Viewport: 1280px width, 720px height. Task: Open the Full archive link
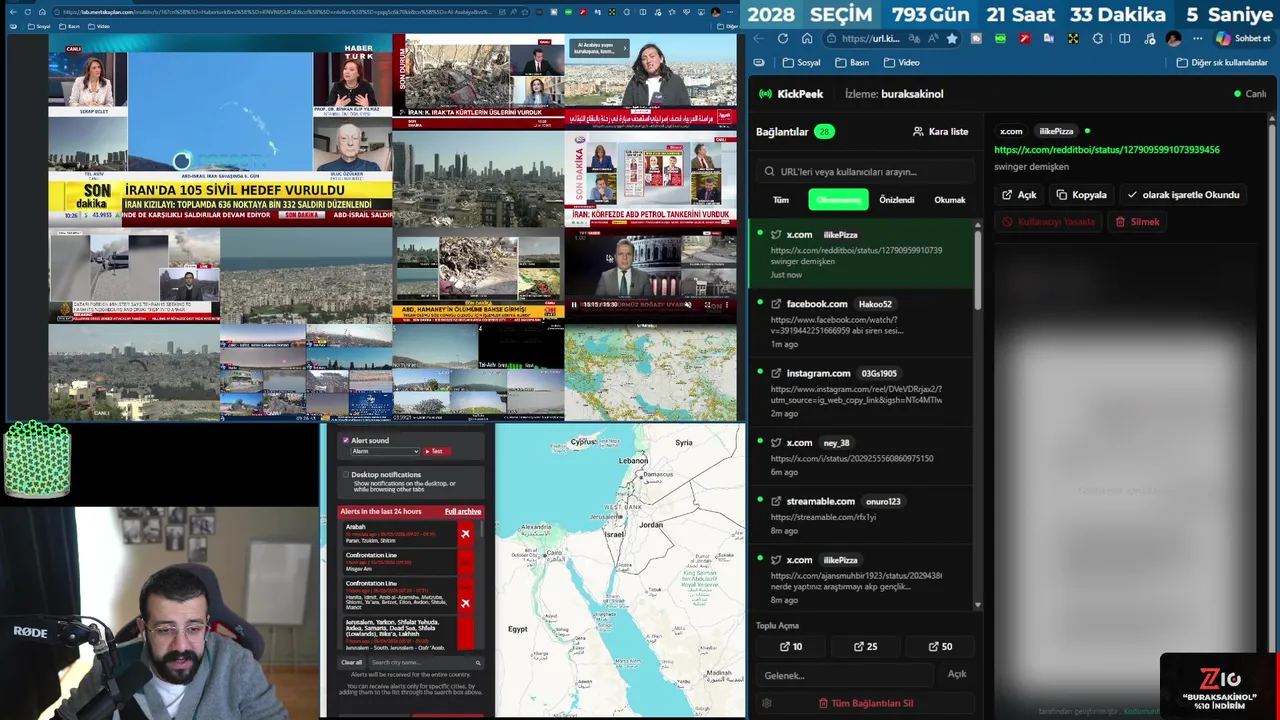click(463, 511)
